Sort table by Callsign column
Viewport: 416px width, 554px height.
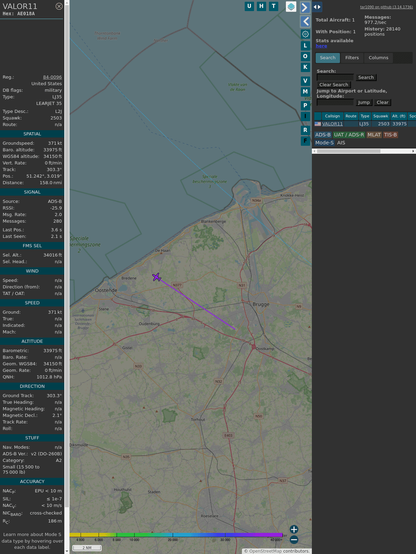(x=332, y=116)
